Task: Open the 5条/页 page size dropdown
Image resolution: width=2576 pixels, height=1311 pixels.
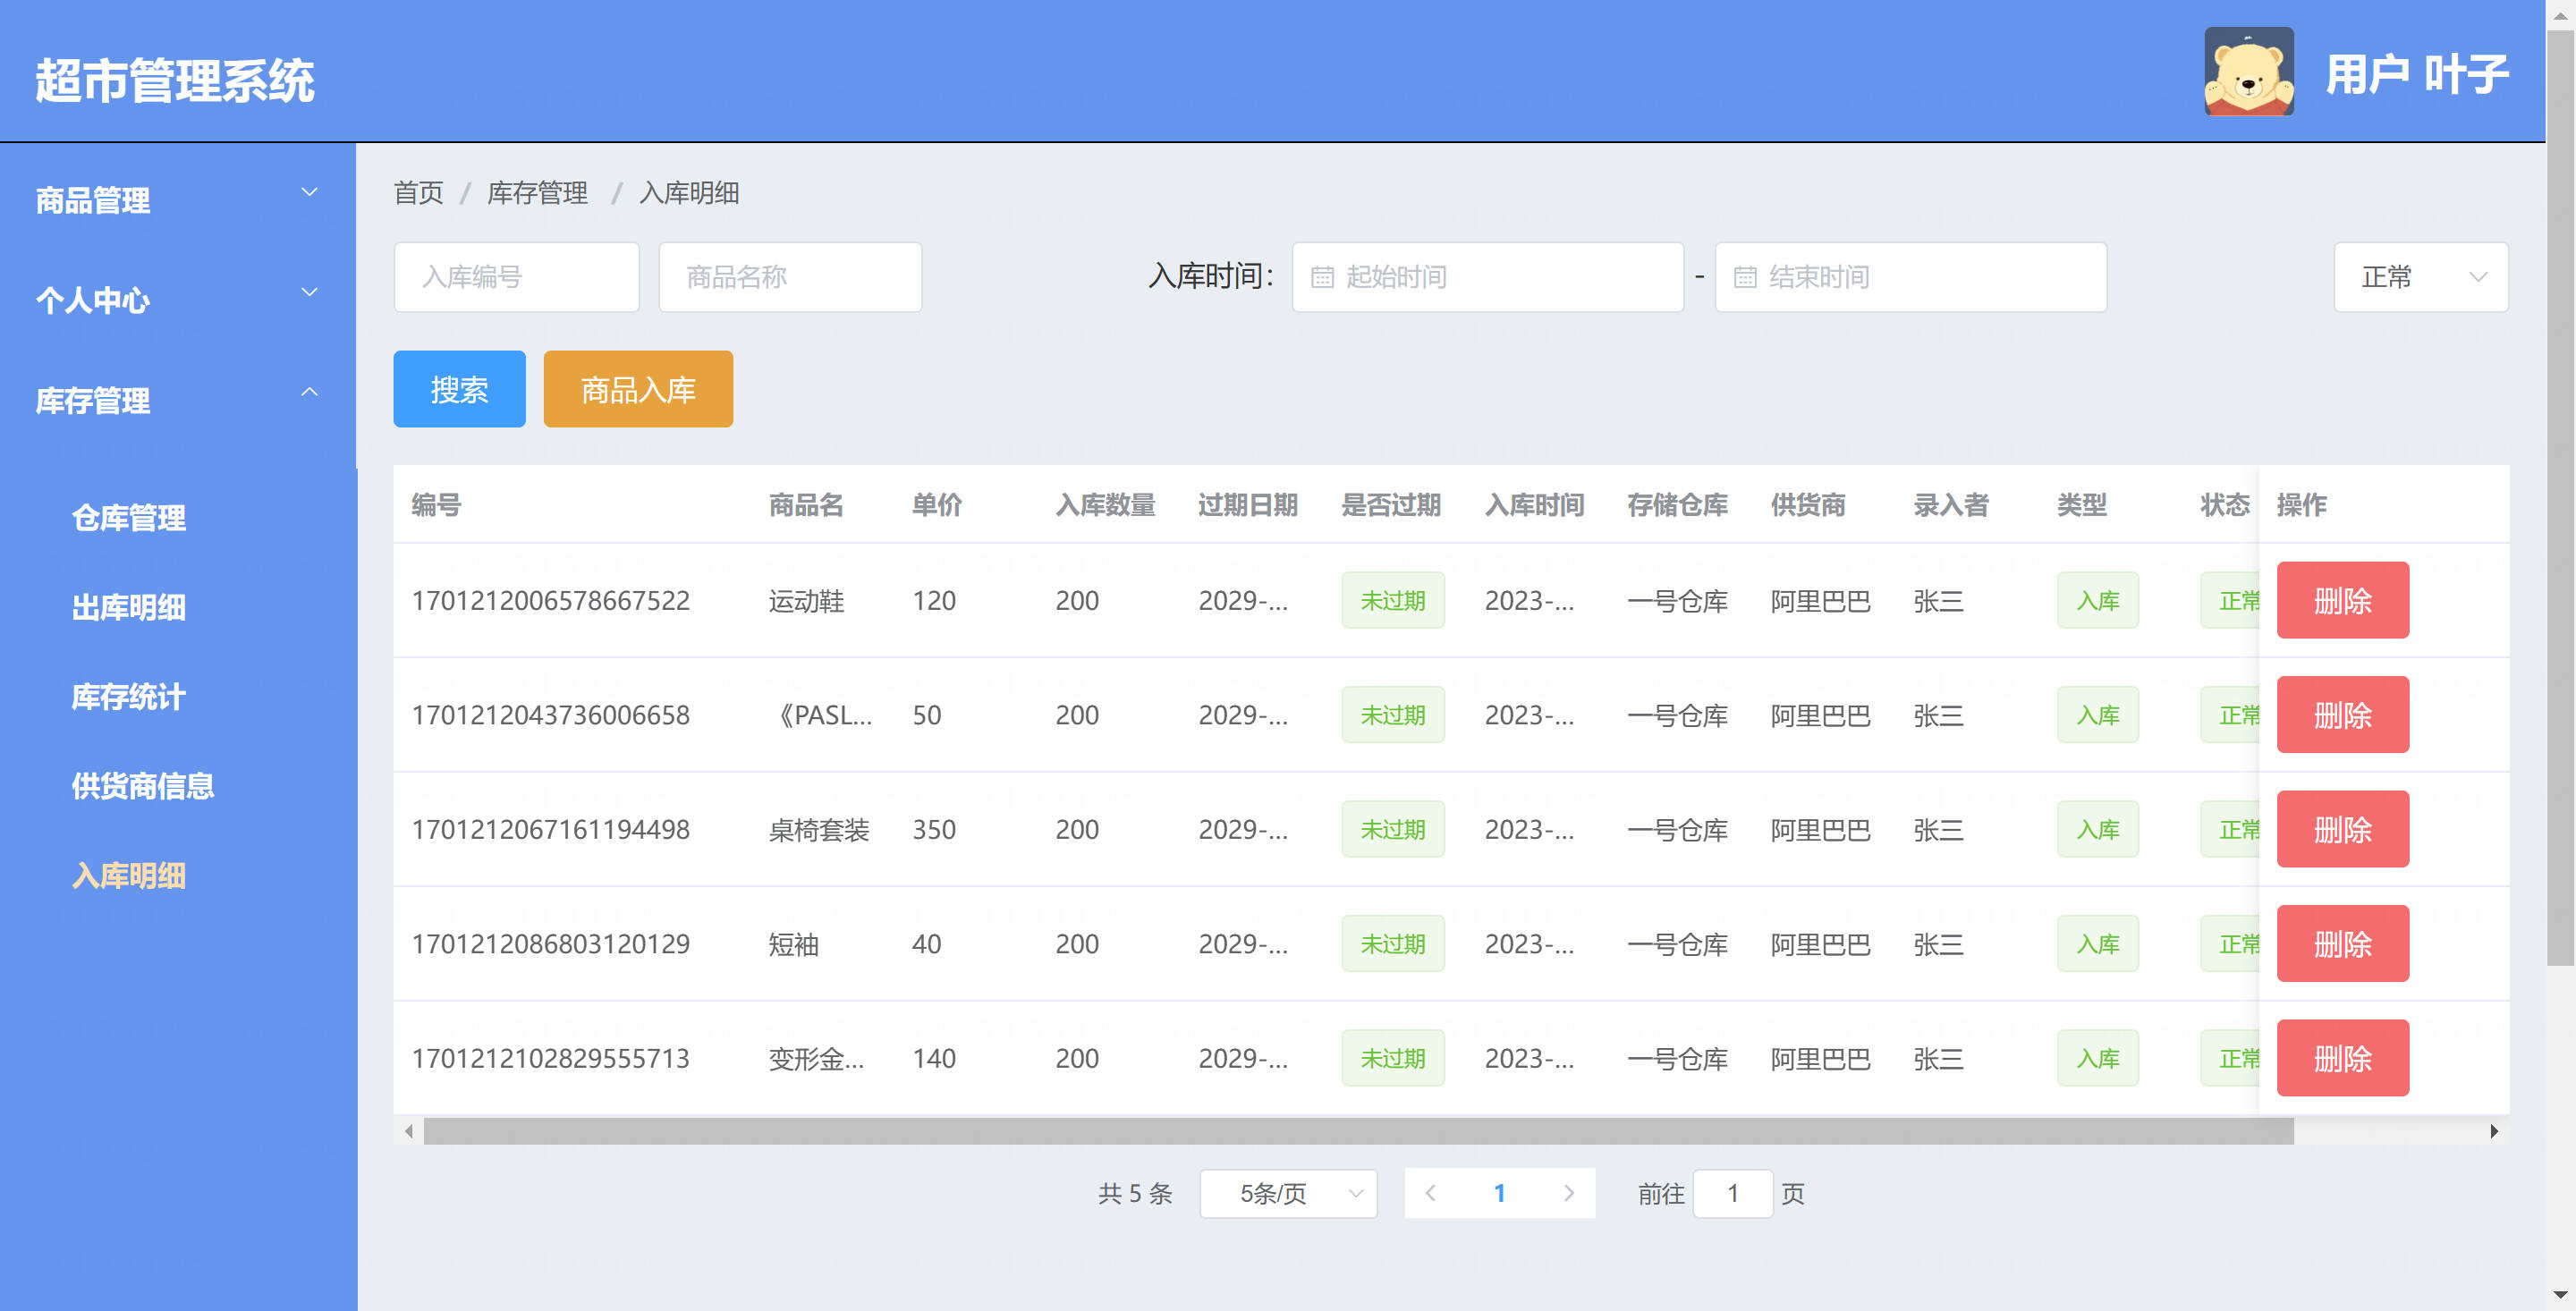Action: tap(1288, 1193)
